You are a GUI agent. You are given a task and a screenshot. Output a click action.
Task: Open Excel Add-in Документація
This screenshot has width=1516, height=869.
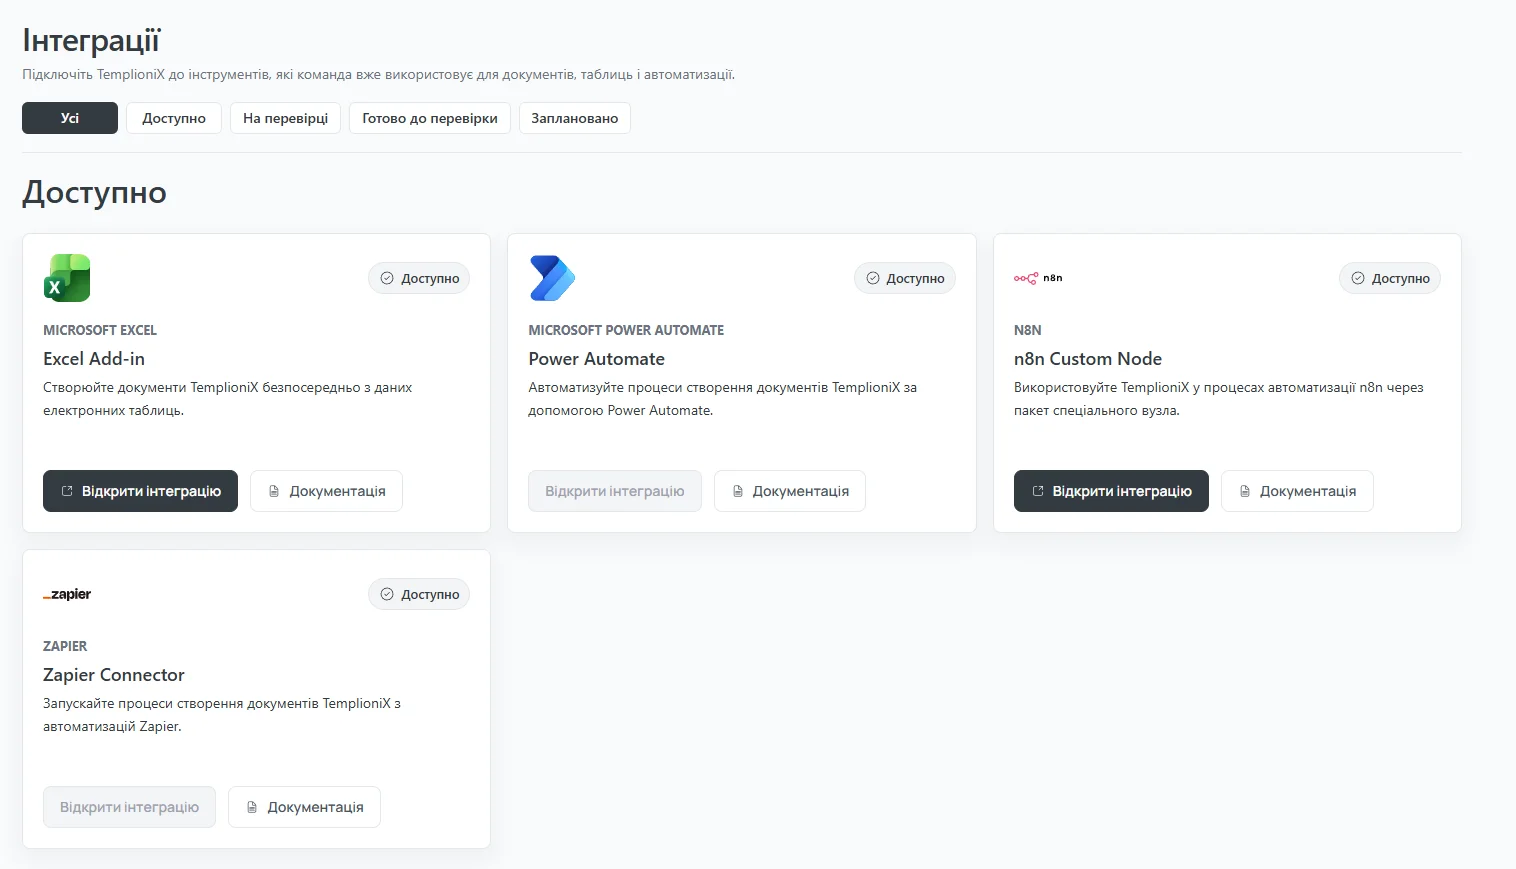(326, 491)
